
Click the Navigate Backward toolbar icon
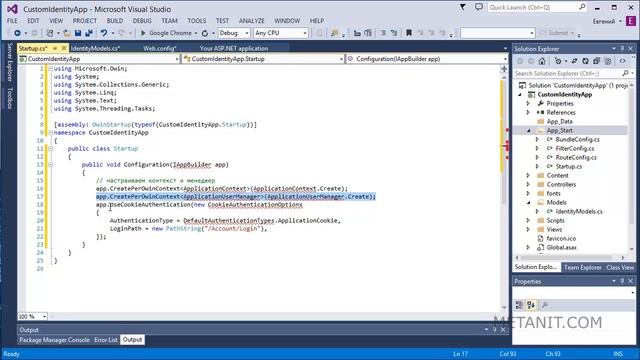tap(17, 33)
